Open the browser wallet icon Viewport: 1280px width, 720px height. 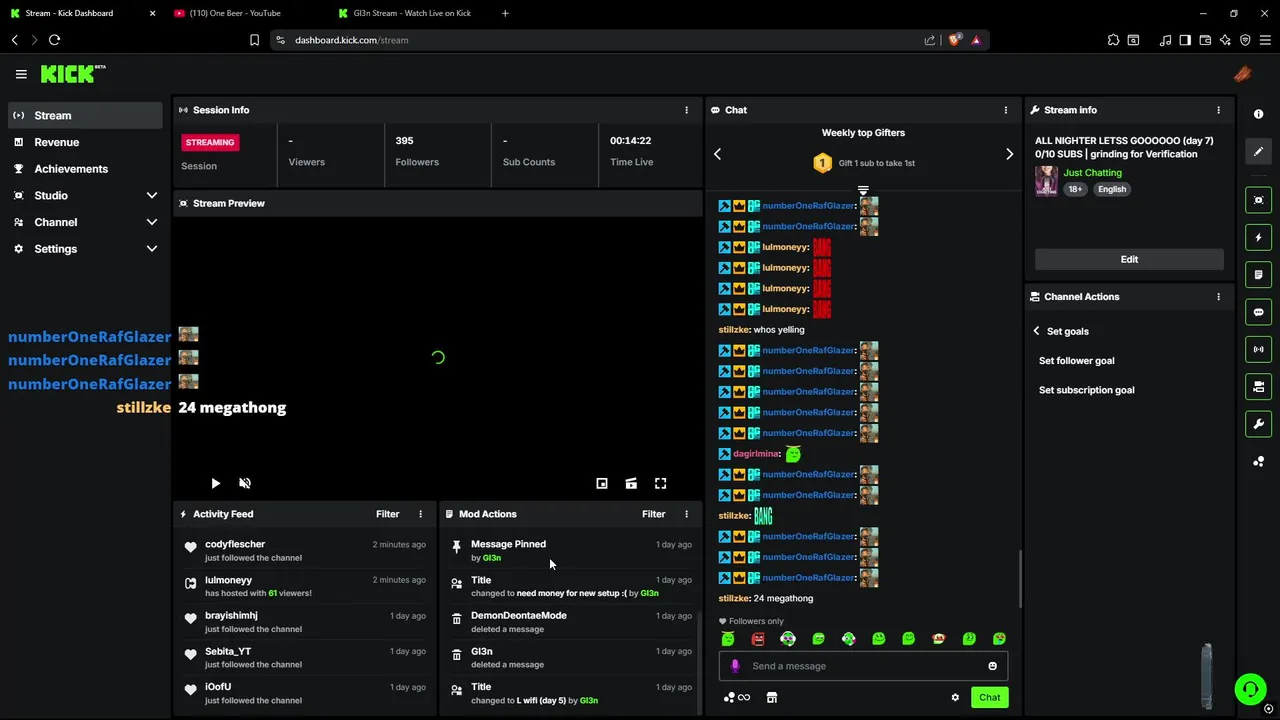(1205, 40)
